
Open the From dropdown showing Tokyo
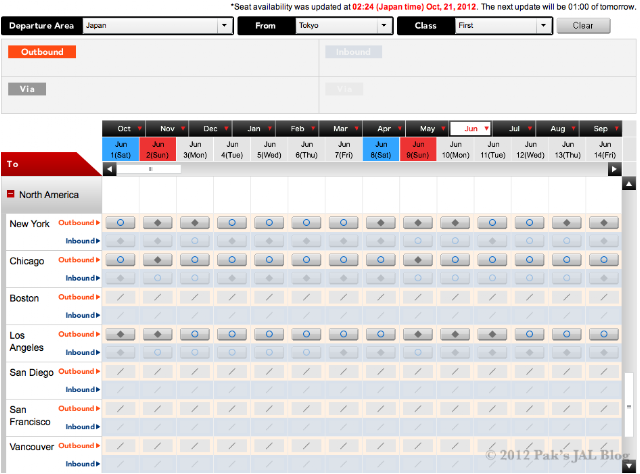(x=343, y=26)
